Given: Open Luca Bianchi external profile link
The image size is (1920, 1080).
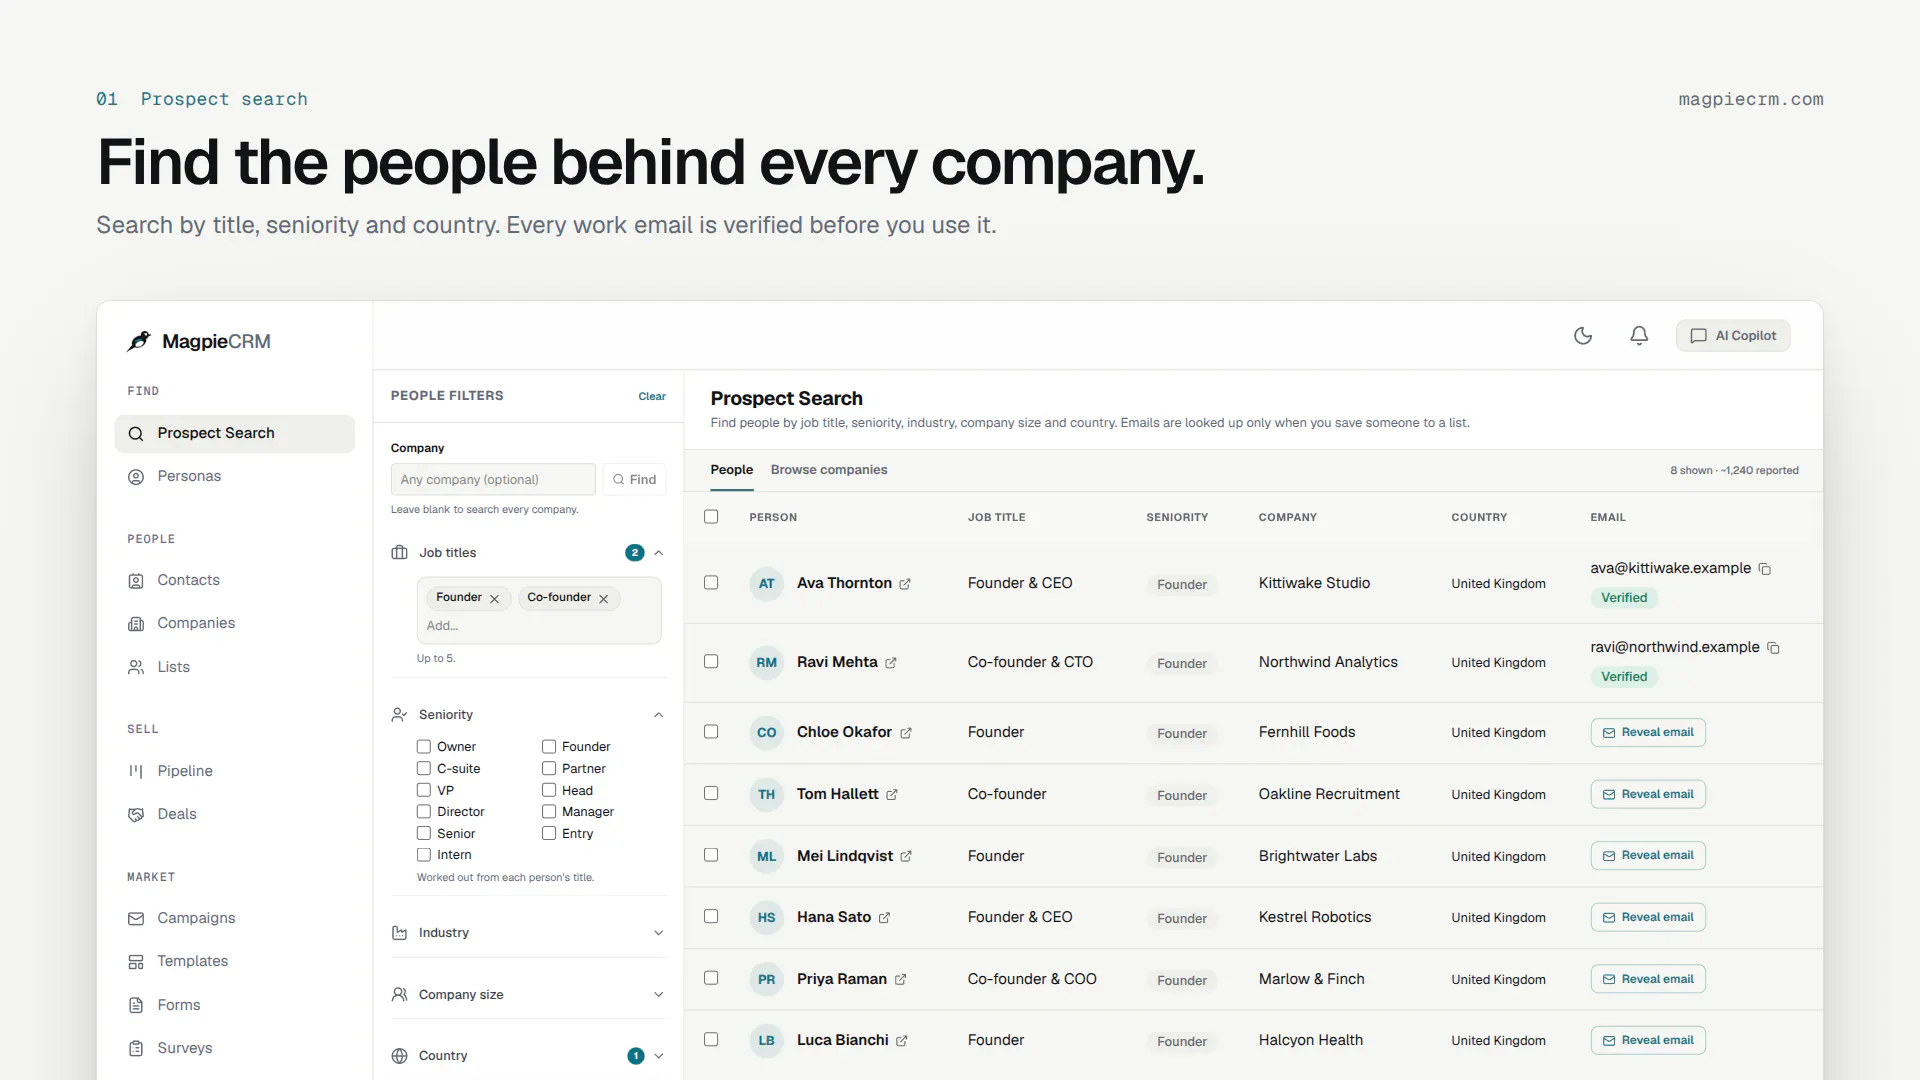Looking at the screenshot, I should [902, 1041].
